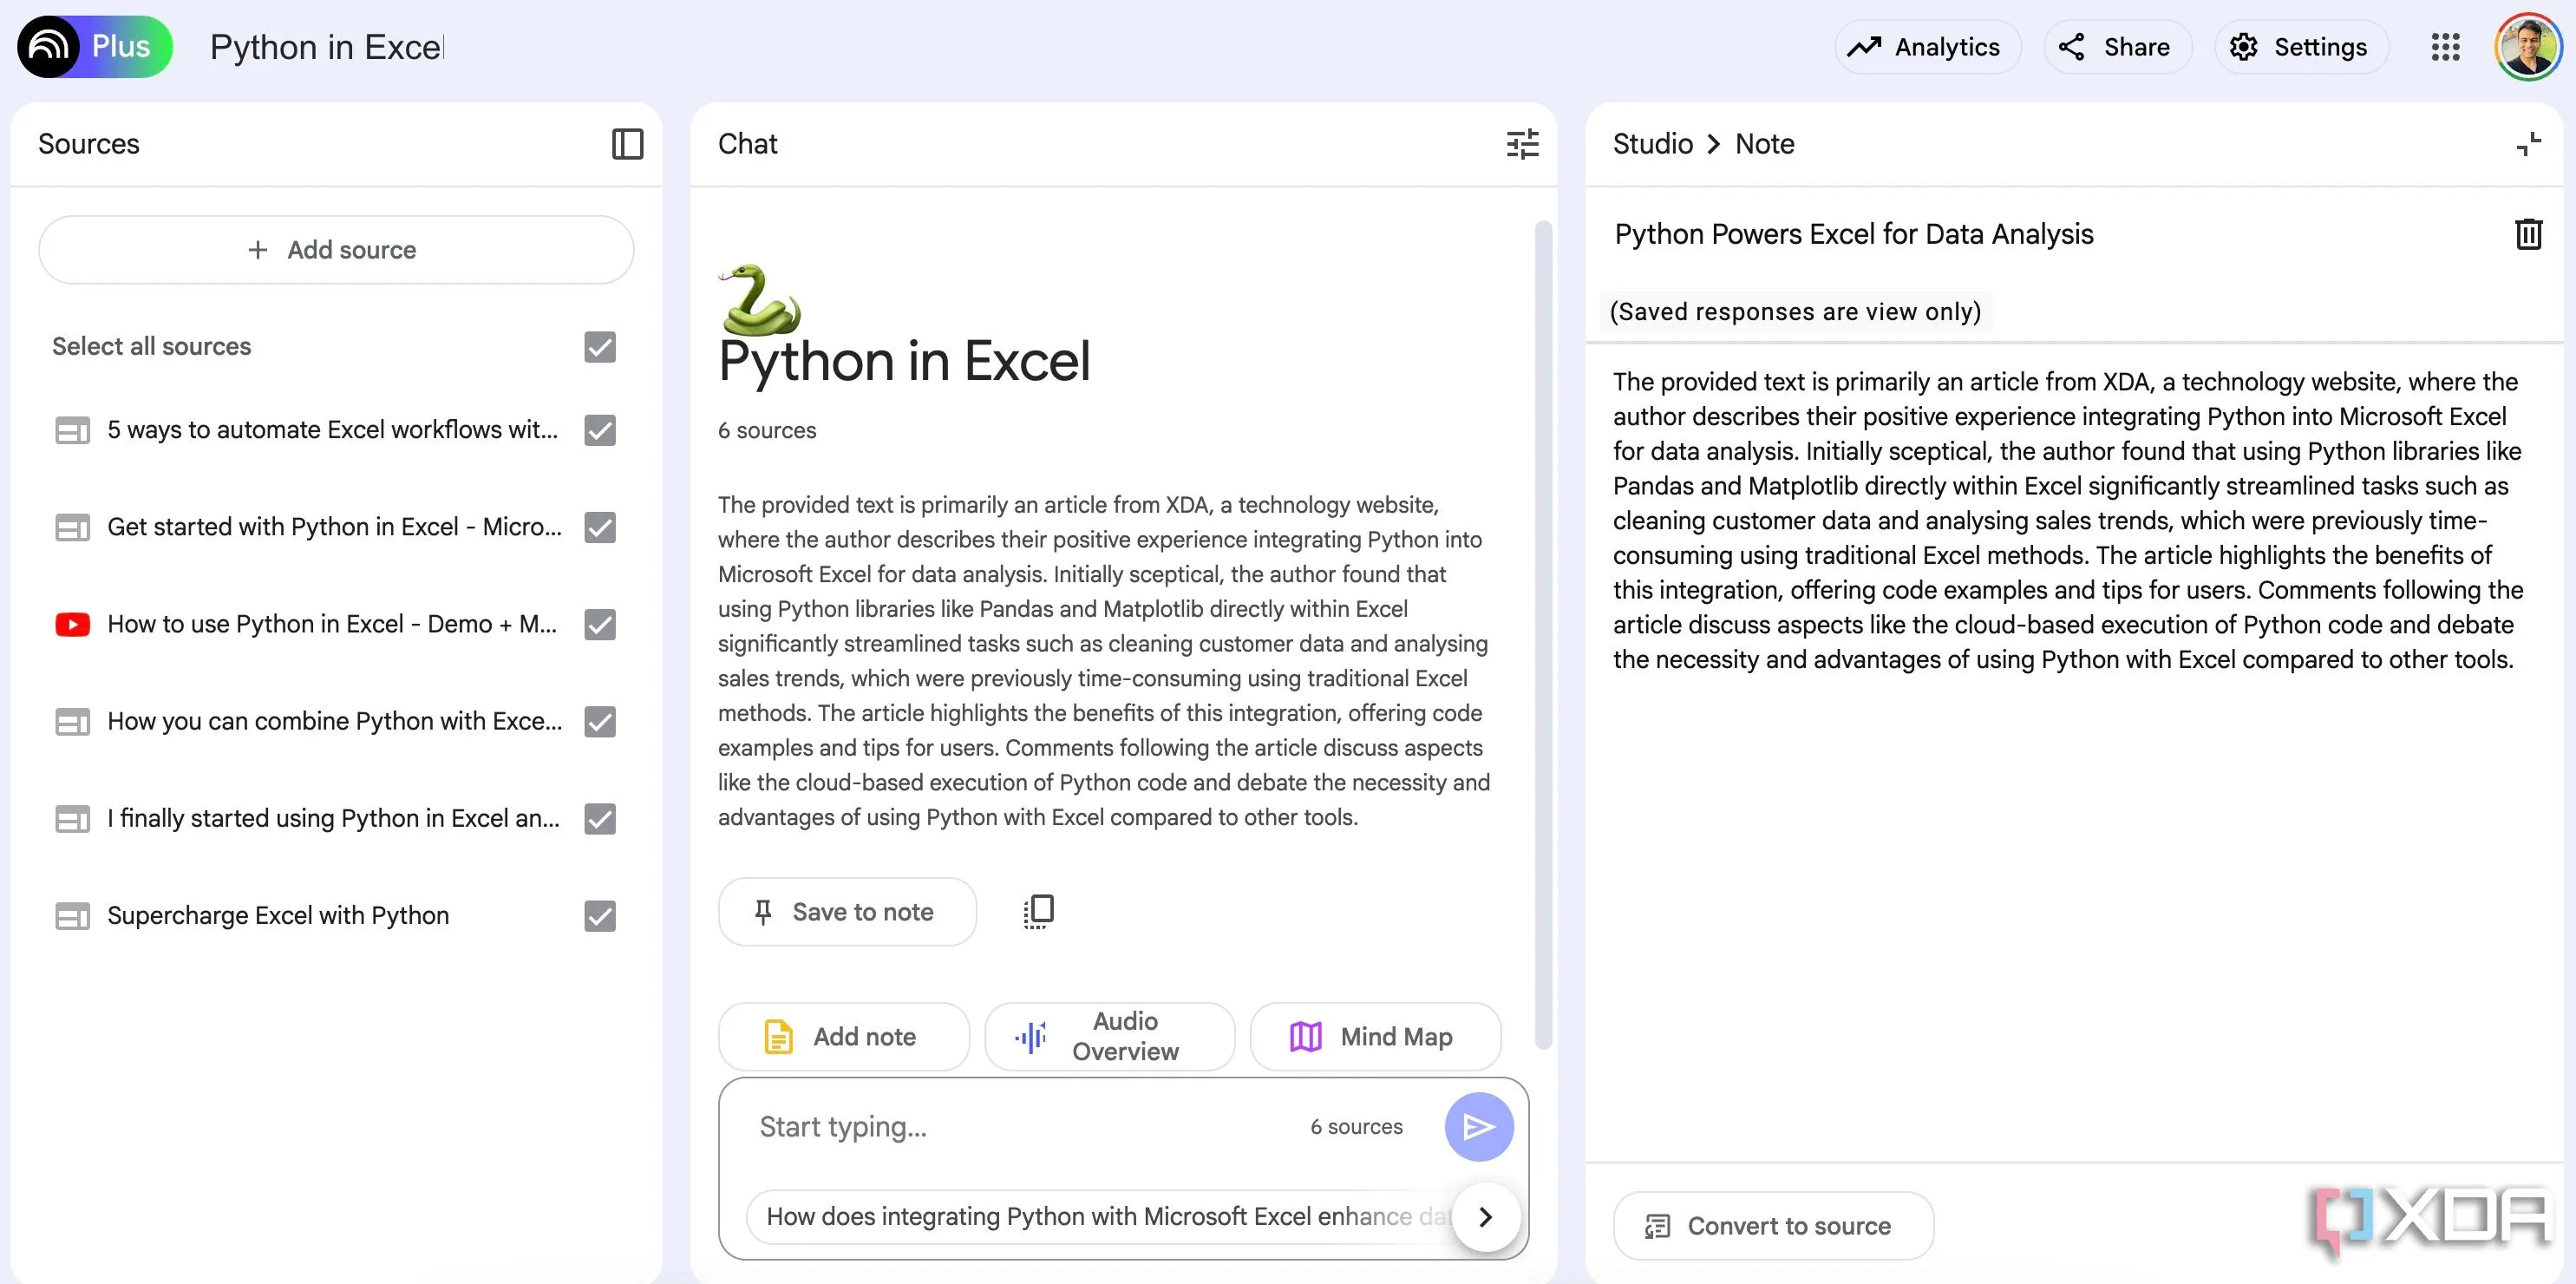Uncheck 'I finally started using Python in Excel' source

point(600,818)
